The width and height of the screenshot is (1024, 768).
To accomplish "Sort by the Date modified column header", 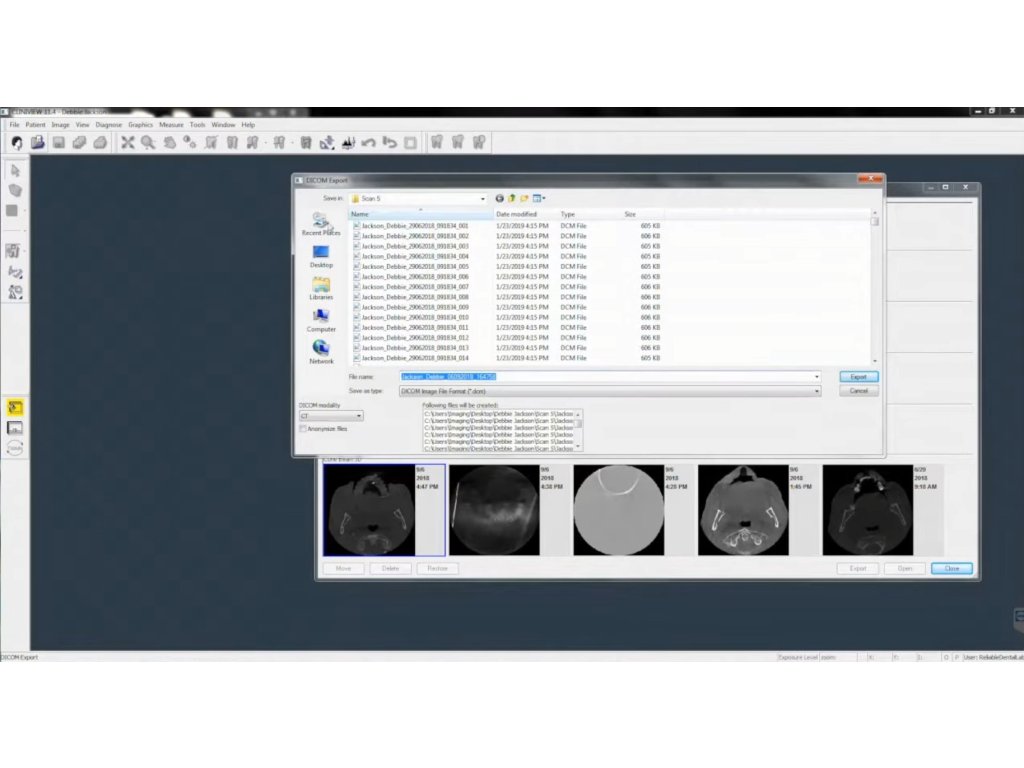I will (526, 214).
